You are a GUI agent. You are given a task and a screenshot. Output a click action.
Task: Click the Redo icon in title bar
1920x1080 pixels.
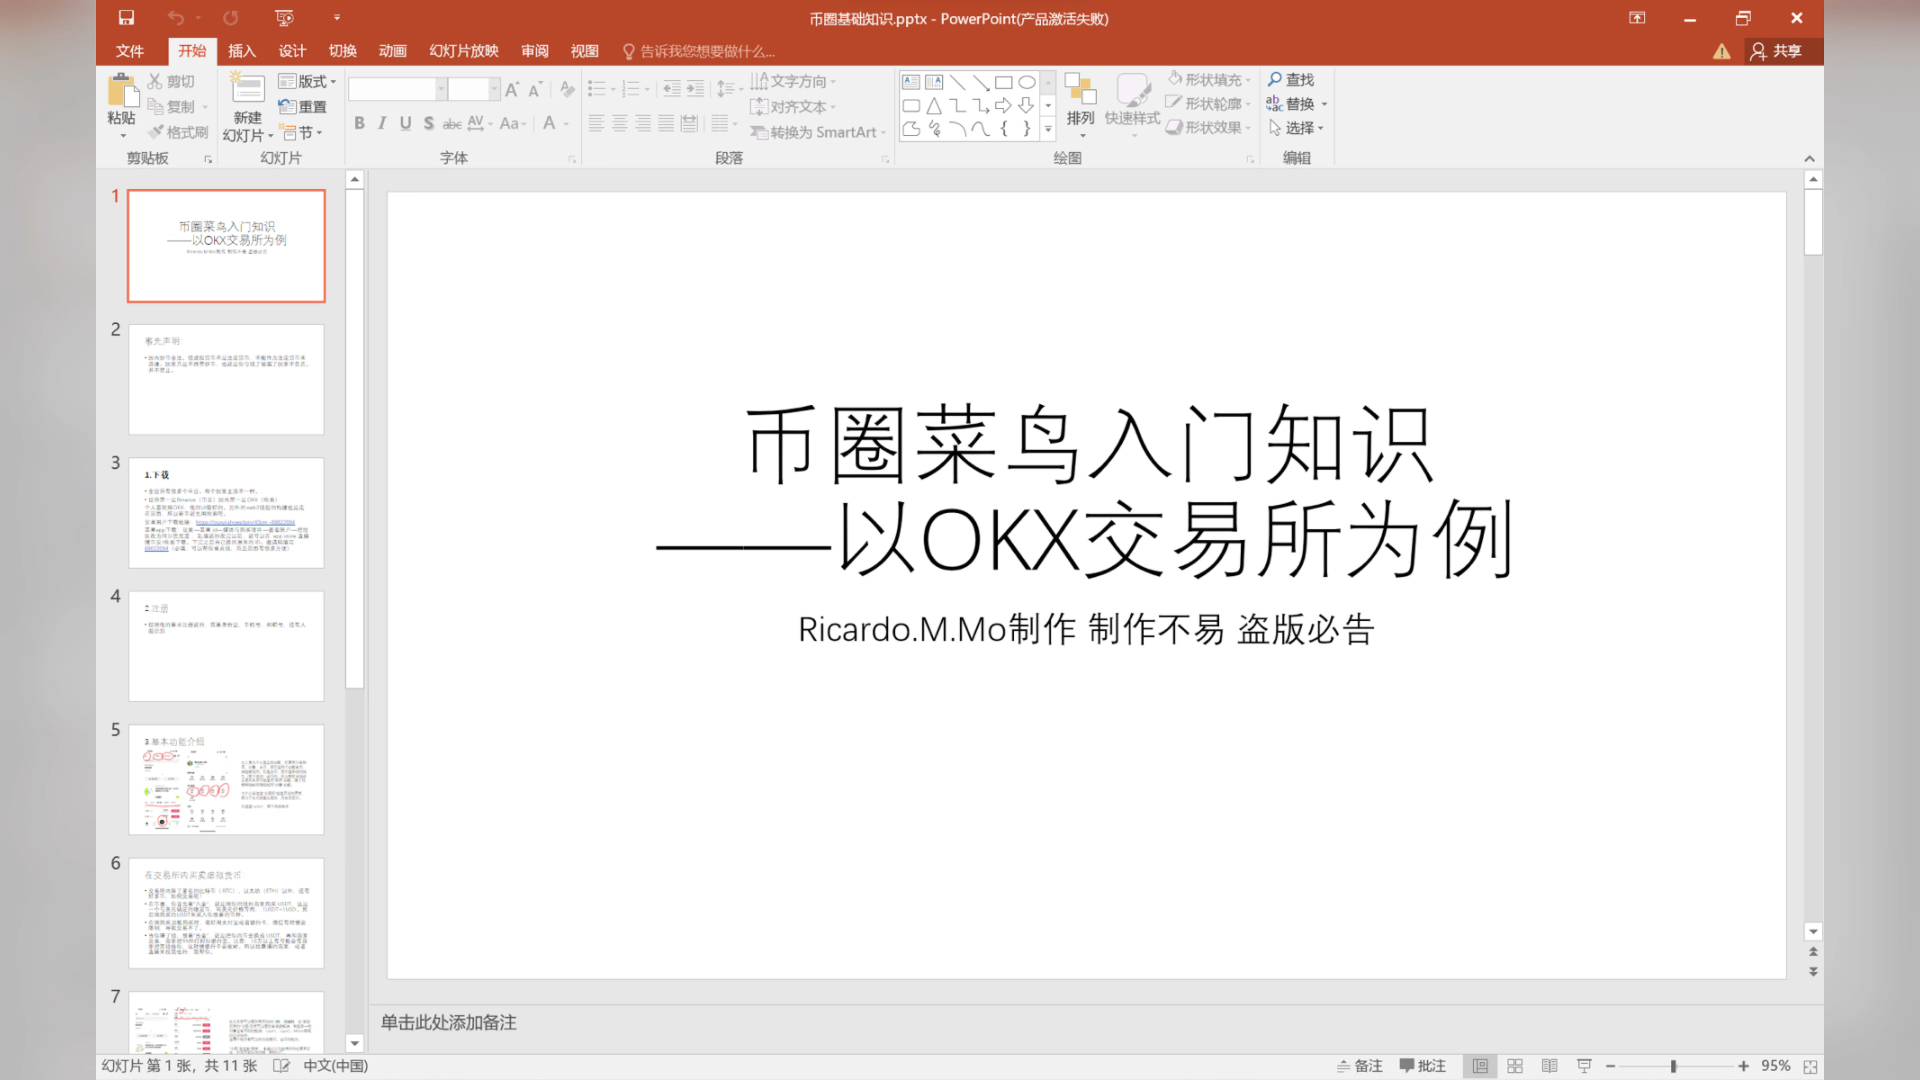tap(231, 18)
